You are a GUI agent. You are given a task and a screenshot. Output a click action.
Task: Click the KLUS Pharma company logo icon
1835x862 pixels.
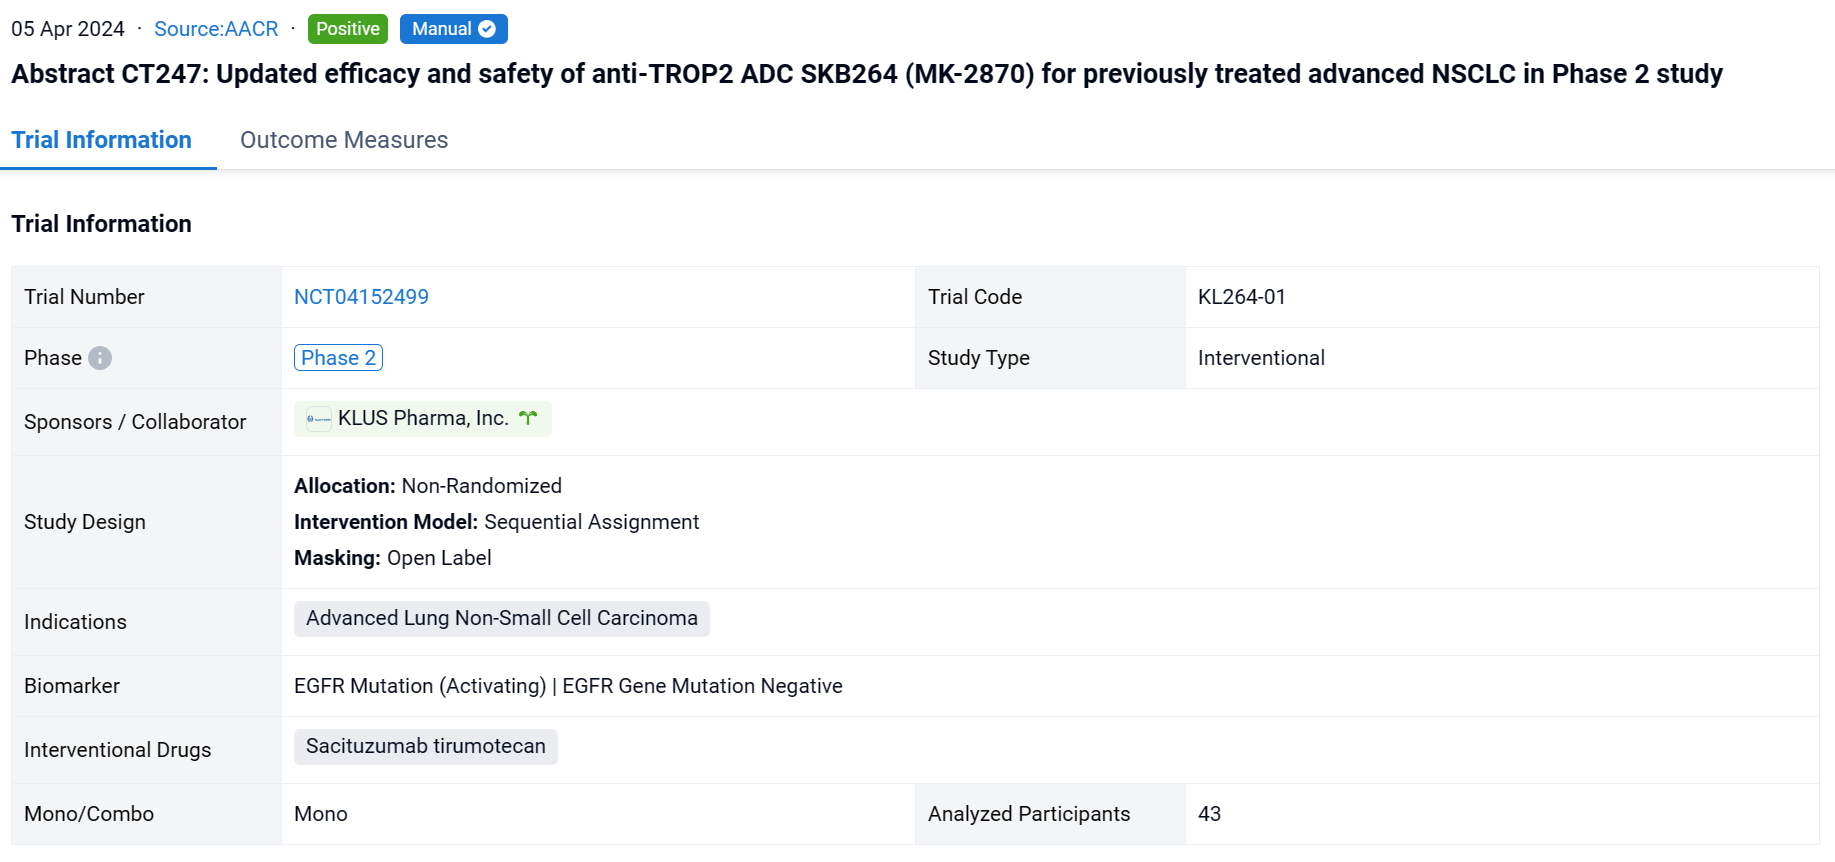pyautogui.click(x=318, y=420)
